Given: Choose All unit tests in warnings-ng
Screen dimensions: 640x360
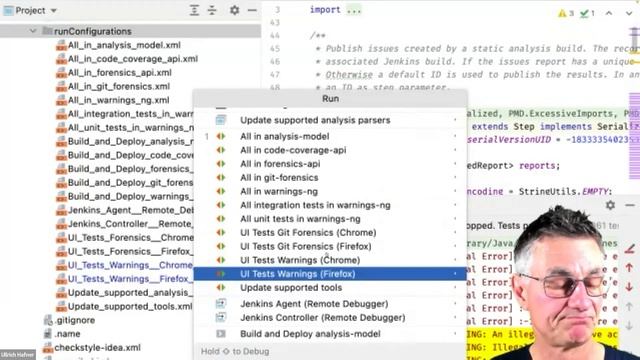Looking at the screenshot, I should (x=330, y=219).
